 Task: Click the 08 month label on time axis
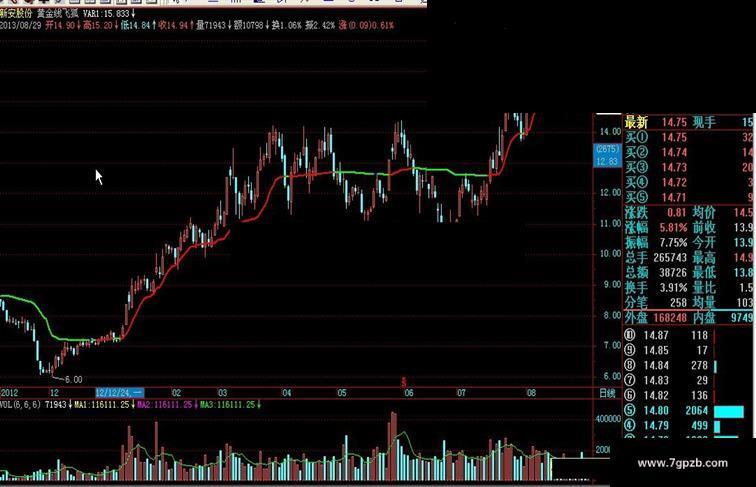[531, 393]
